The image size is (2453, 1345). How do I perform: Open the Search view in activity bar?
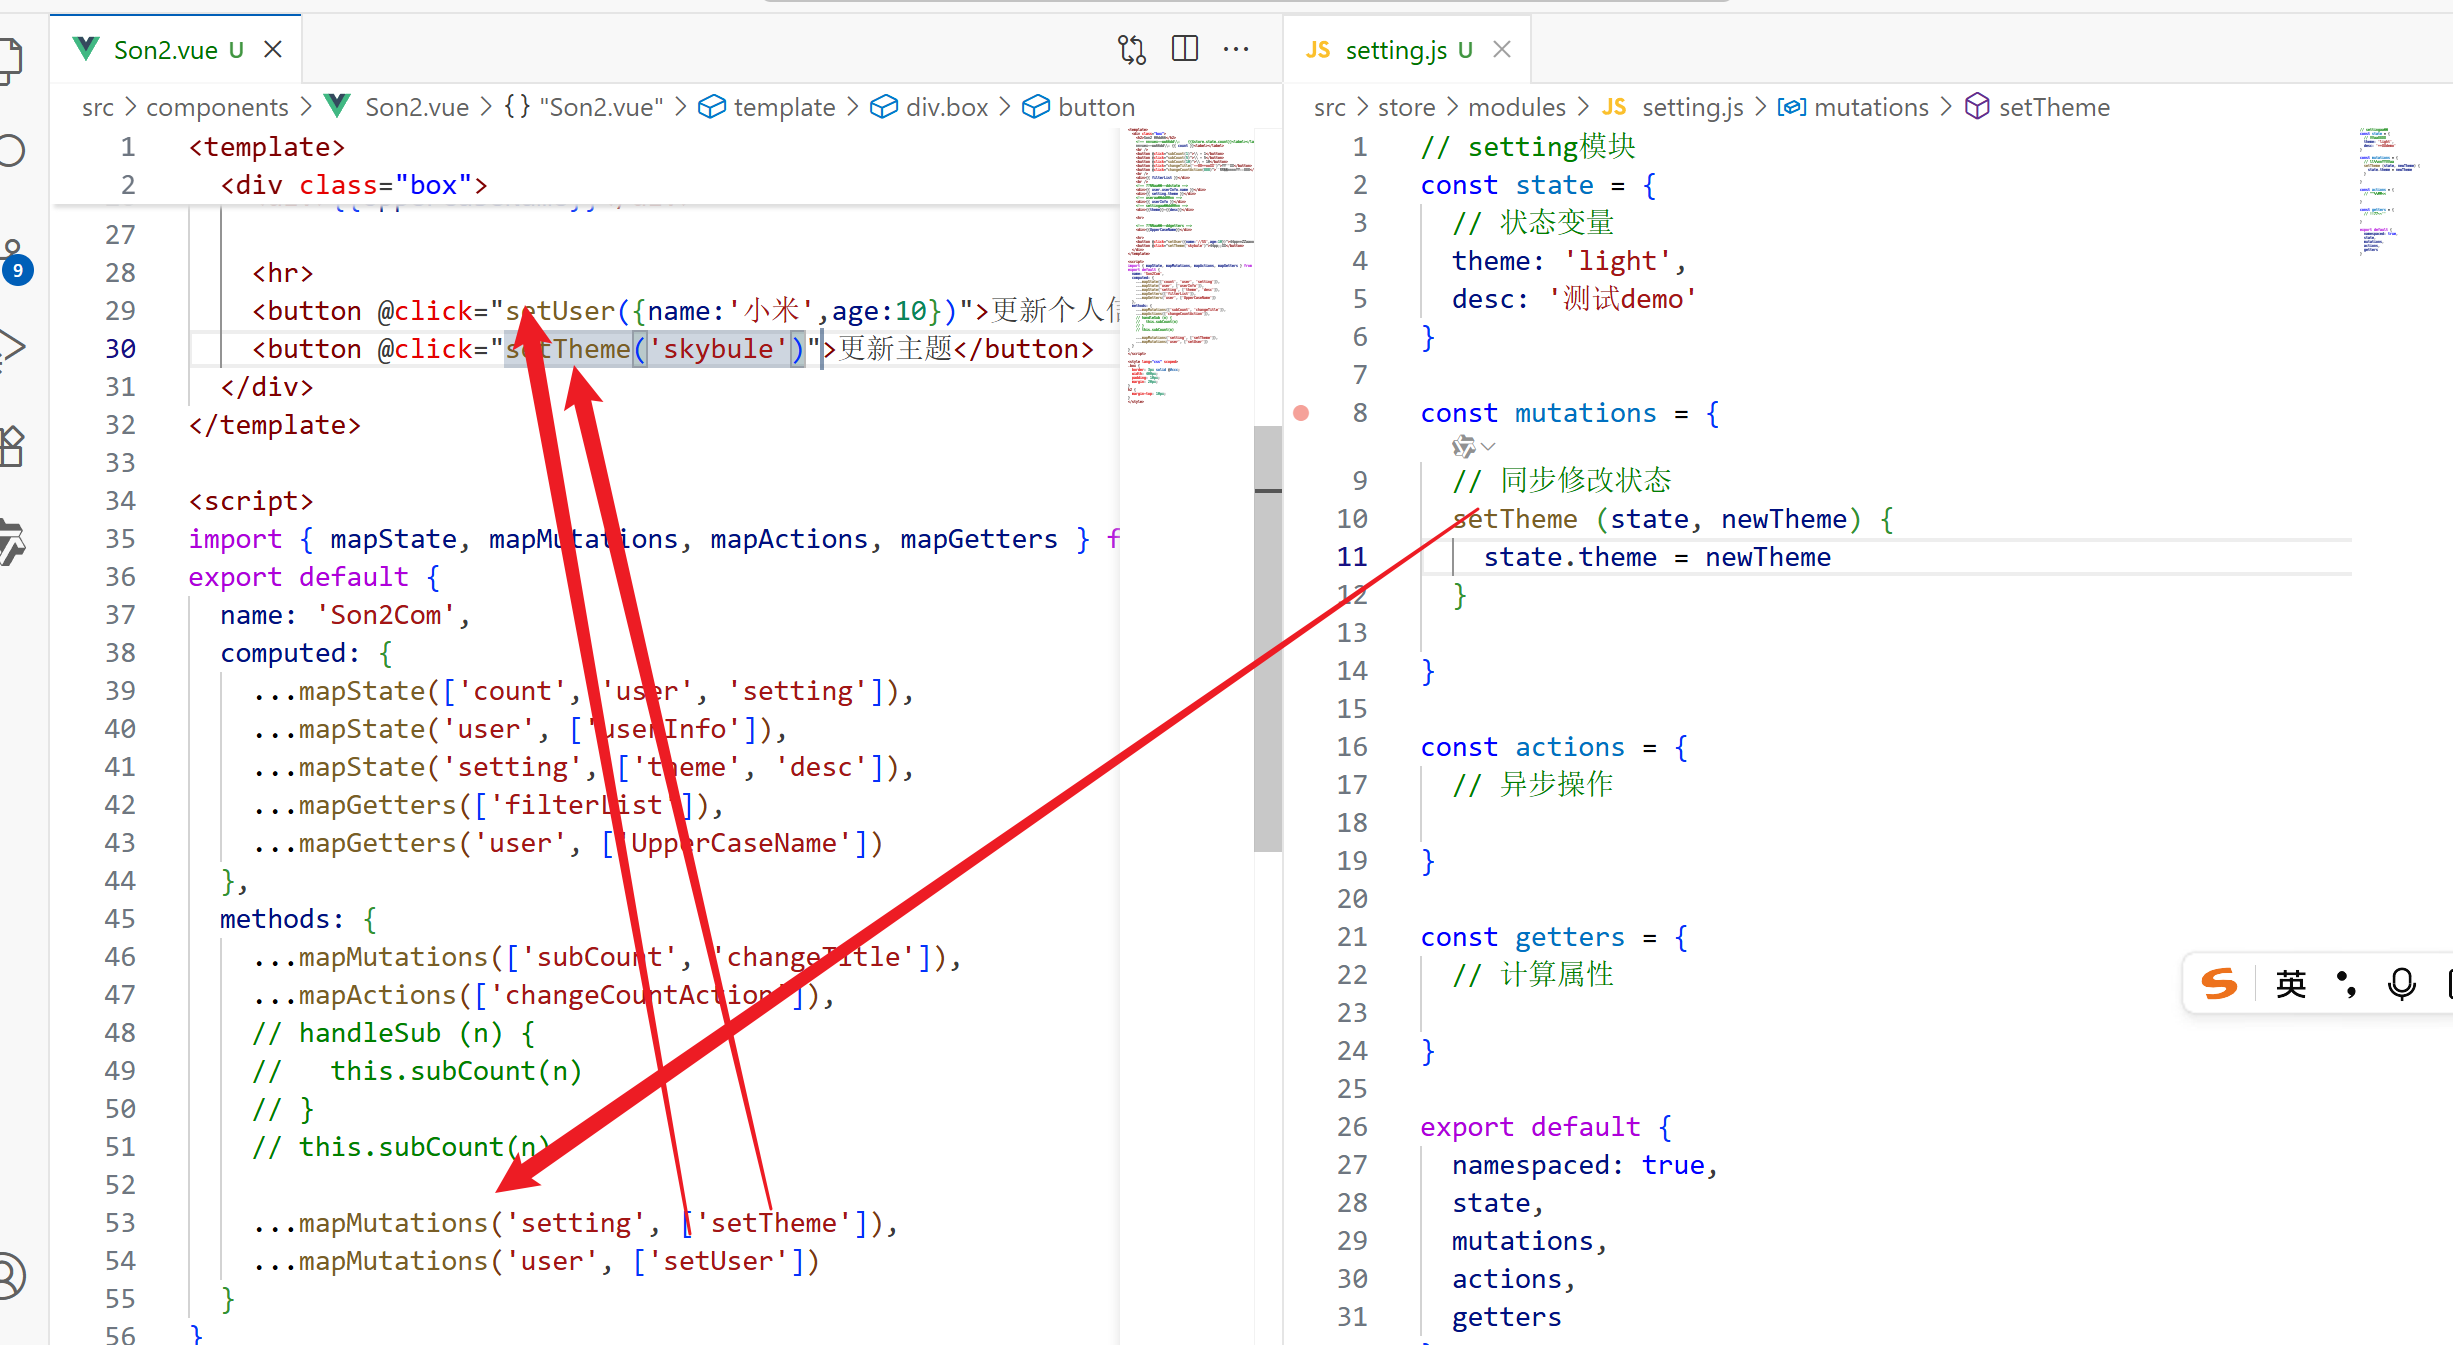10,150
